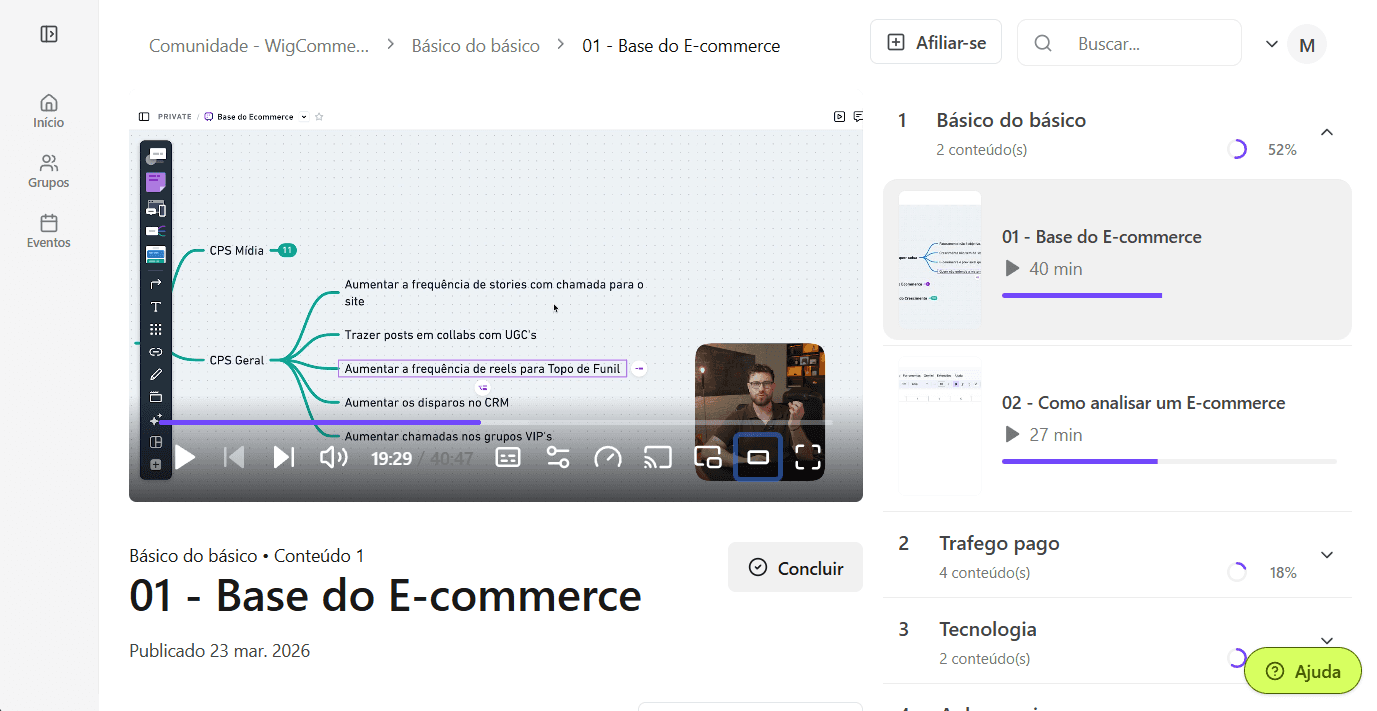Image resolution: width=1377 pixels, height=711 pixels.
Task: Play the video
Action: point(185,458)
